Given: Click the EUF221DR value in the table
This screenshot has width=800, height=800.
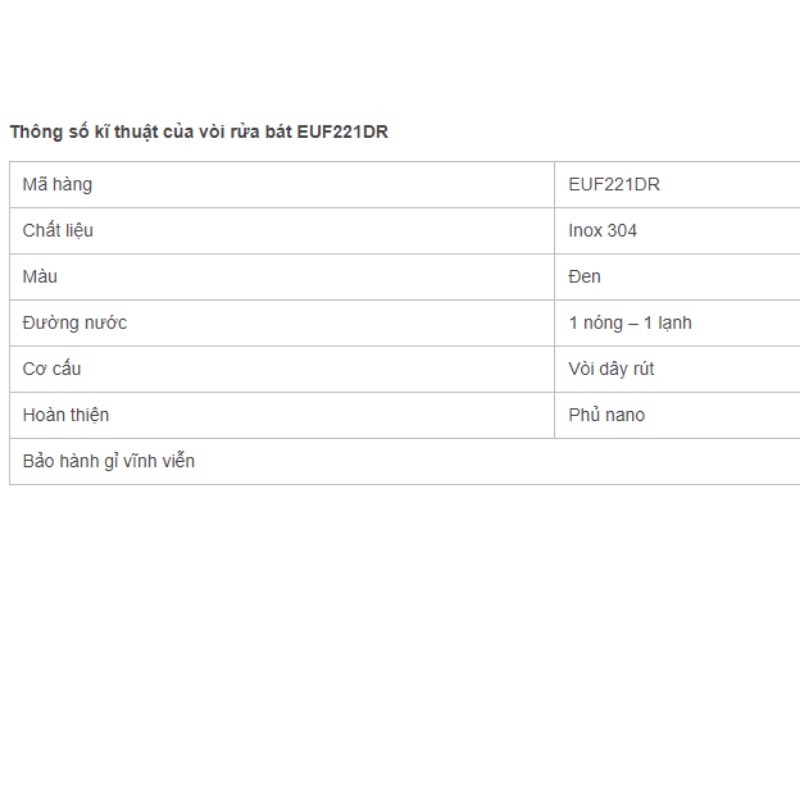Looking at the screenshot, I should tap(614, 185).
